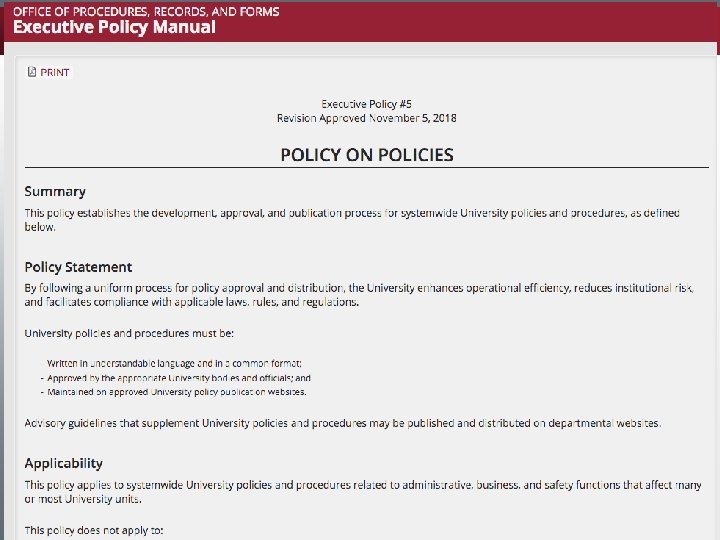Click the bullet item about understandable language
Screen dimensions: 720x540
[x=174, y=363]
